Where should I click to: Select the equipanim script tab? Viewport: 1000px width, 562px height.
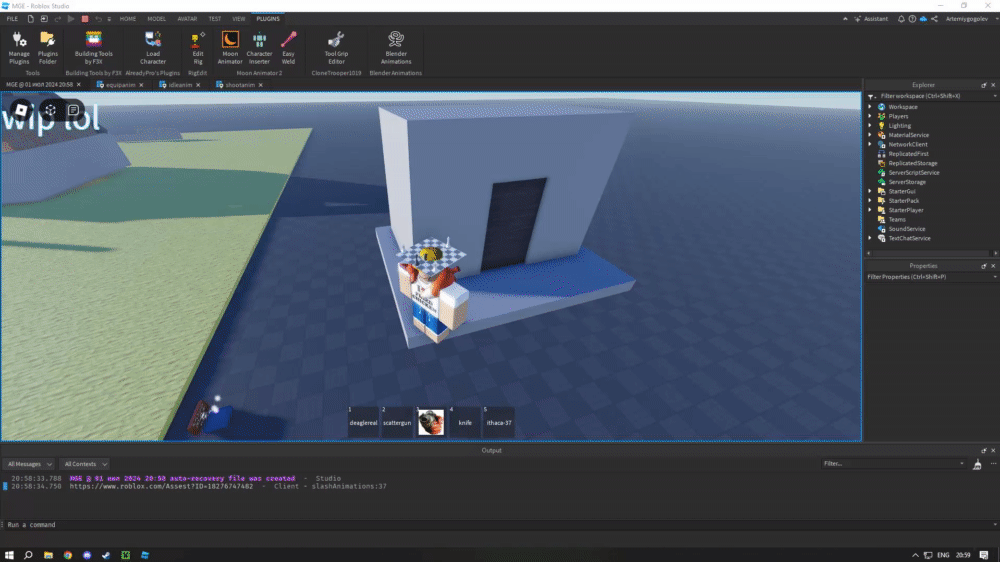click(x=121, y=85)
